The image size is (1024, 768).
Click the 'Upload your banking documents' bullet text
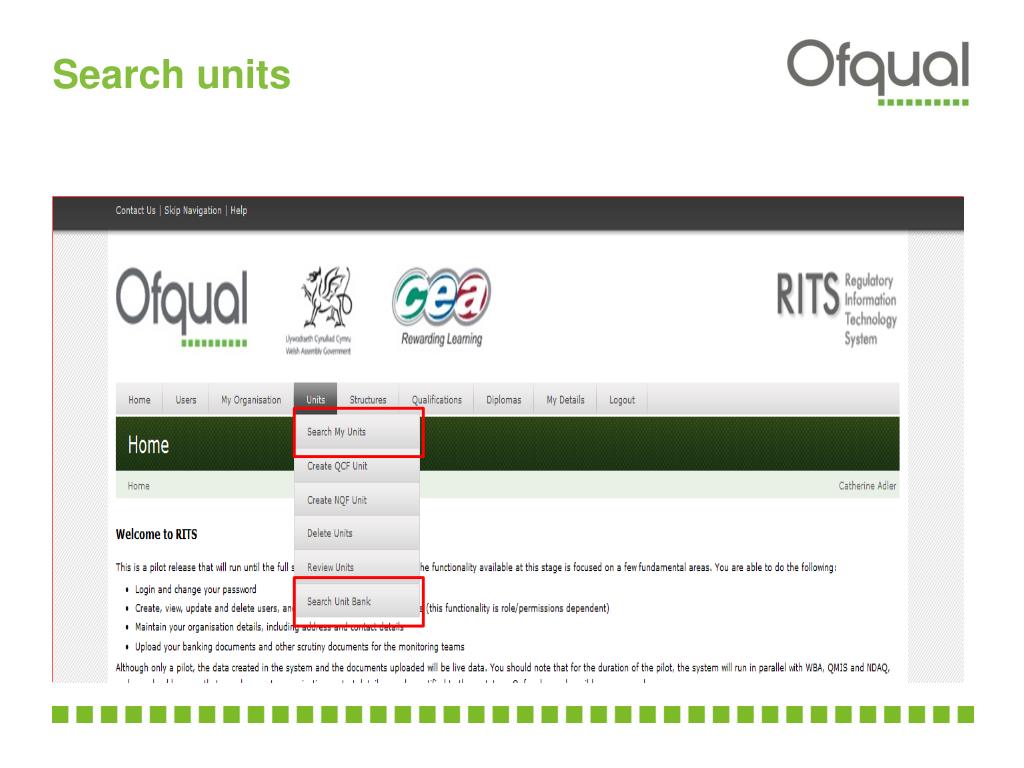pyautogui.click(x=299, y=647)
